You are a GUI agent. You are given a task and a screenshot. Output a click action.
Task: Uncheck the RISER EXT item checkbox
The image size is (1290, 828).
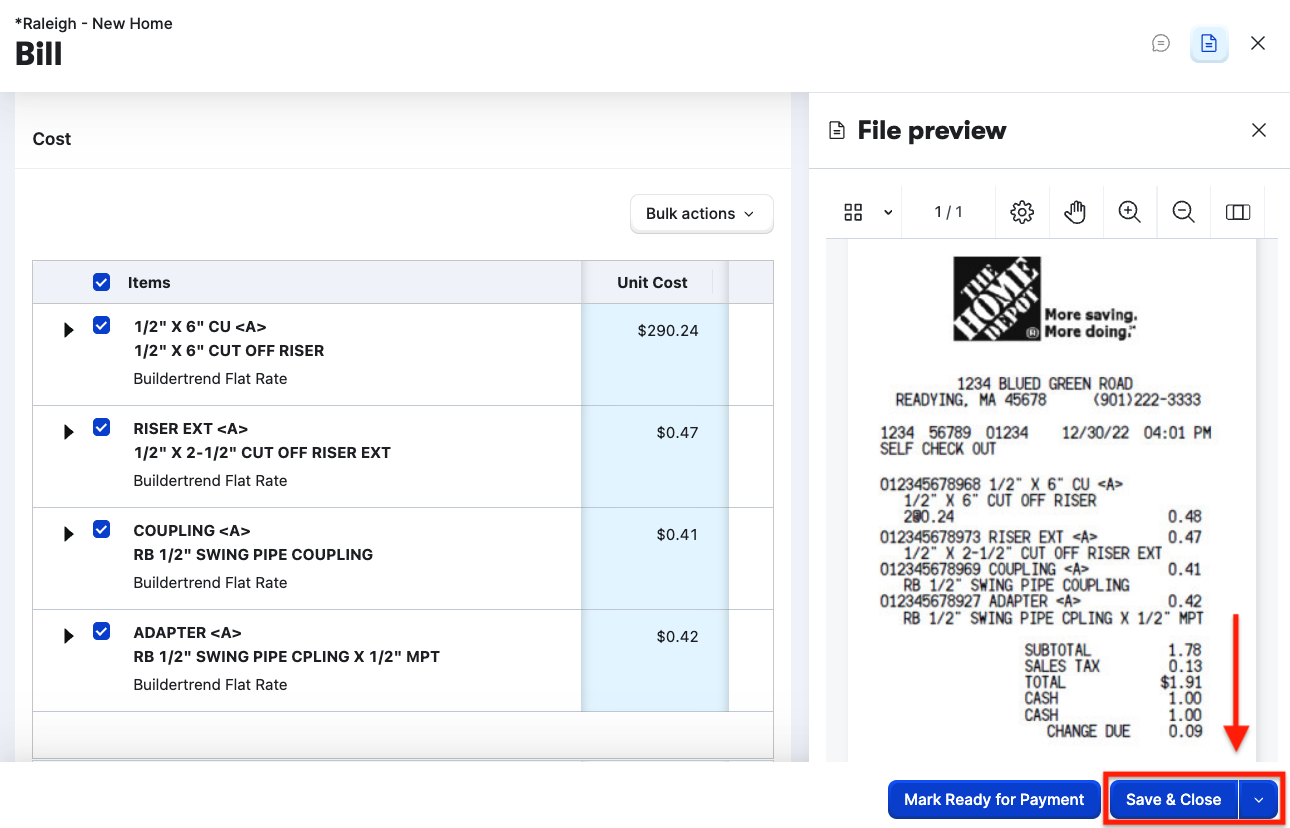pyautogui.click(x=101, y=427)
